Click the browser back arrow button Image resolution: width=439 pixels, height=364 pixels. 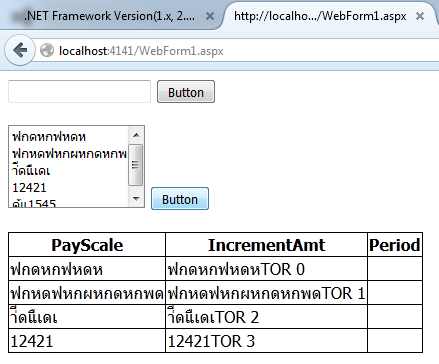pos(20,50)
